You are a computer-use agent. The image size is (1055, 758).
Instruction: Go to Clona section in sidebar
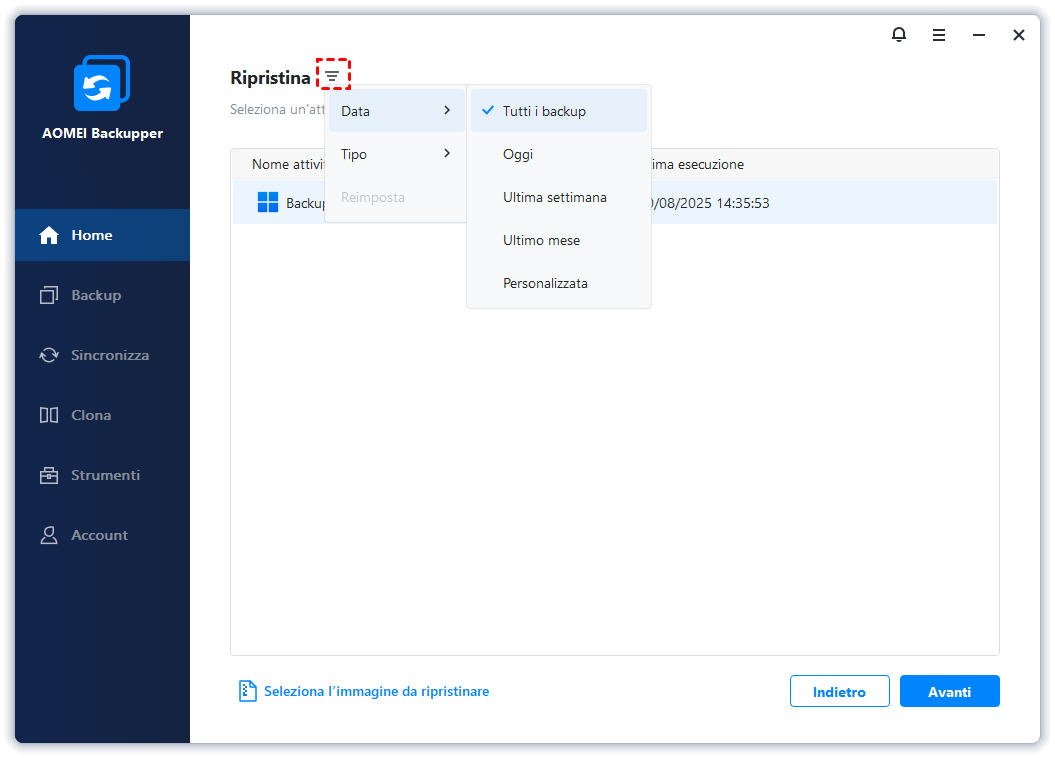tap(102, 415)
